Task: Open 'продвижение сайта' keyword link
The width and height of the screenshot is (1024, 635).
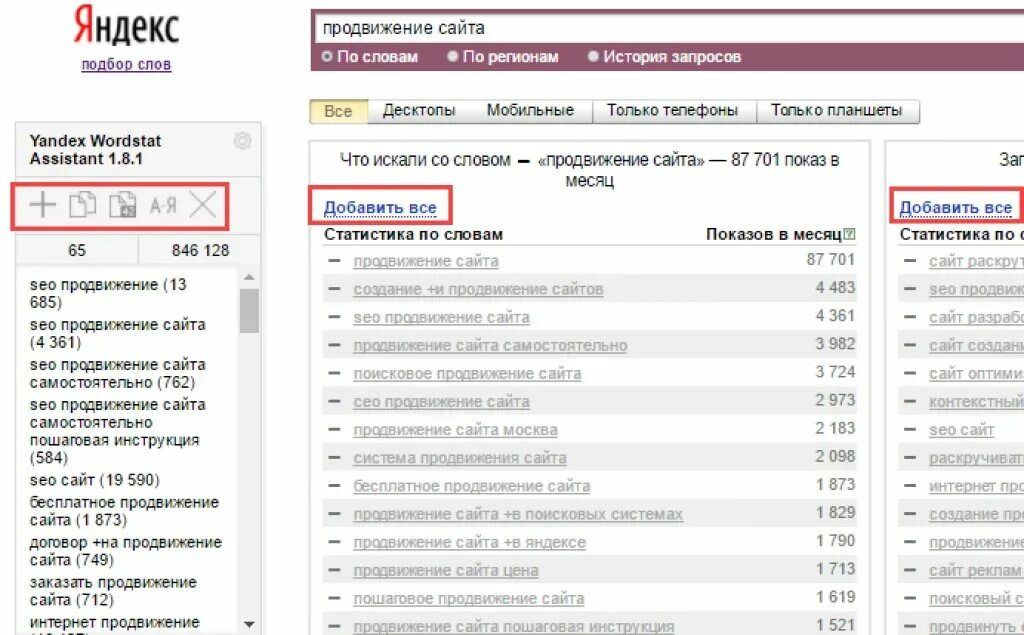Action: 426,261
